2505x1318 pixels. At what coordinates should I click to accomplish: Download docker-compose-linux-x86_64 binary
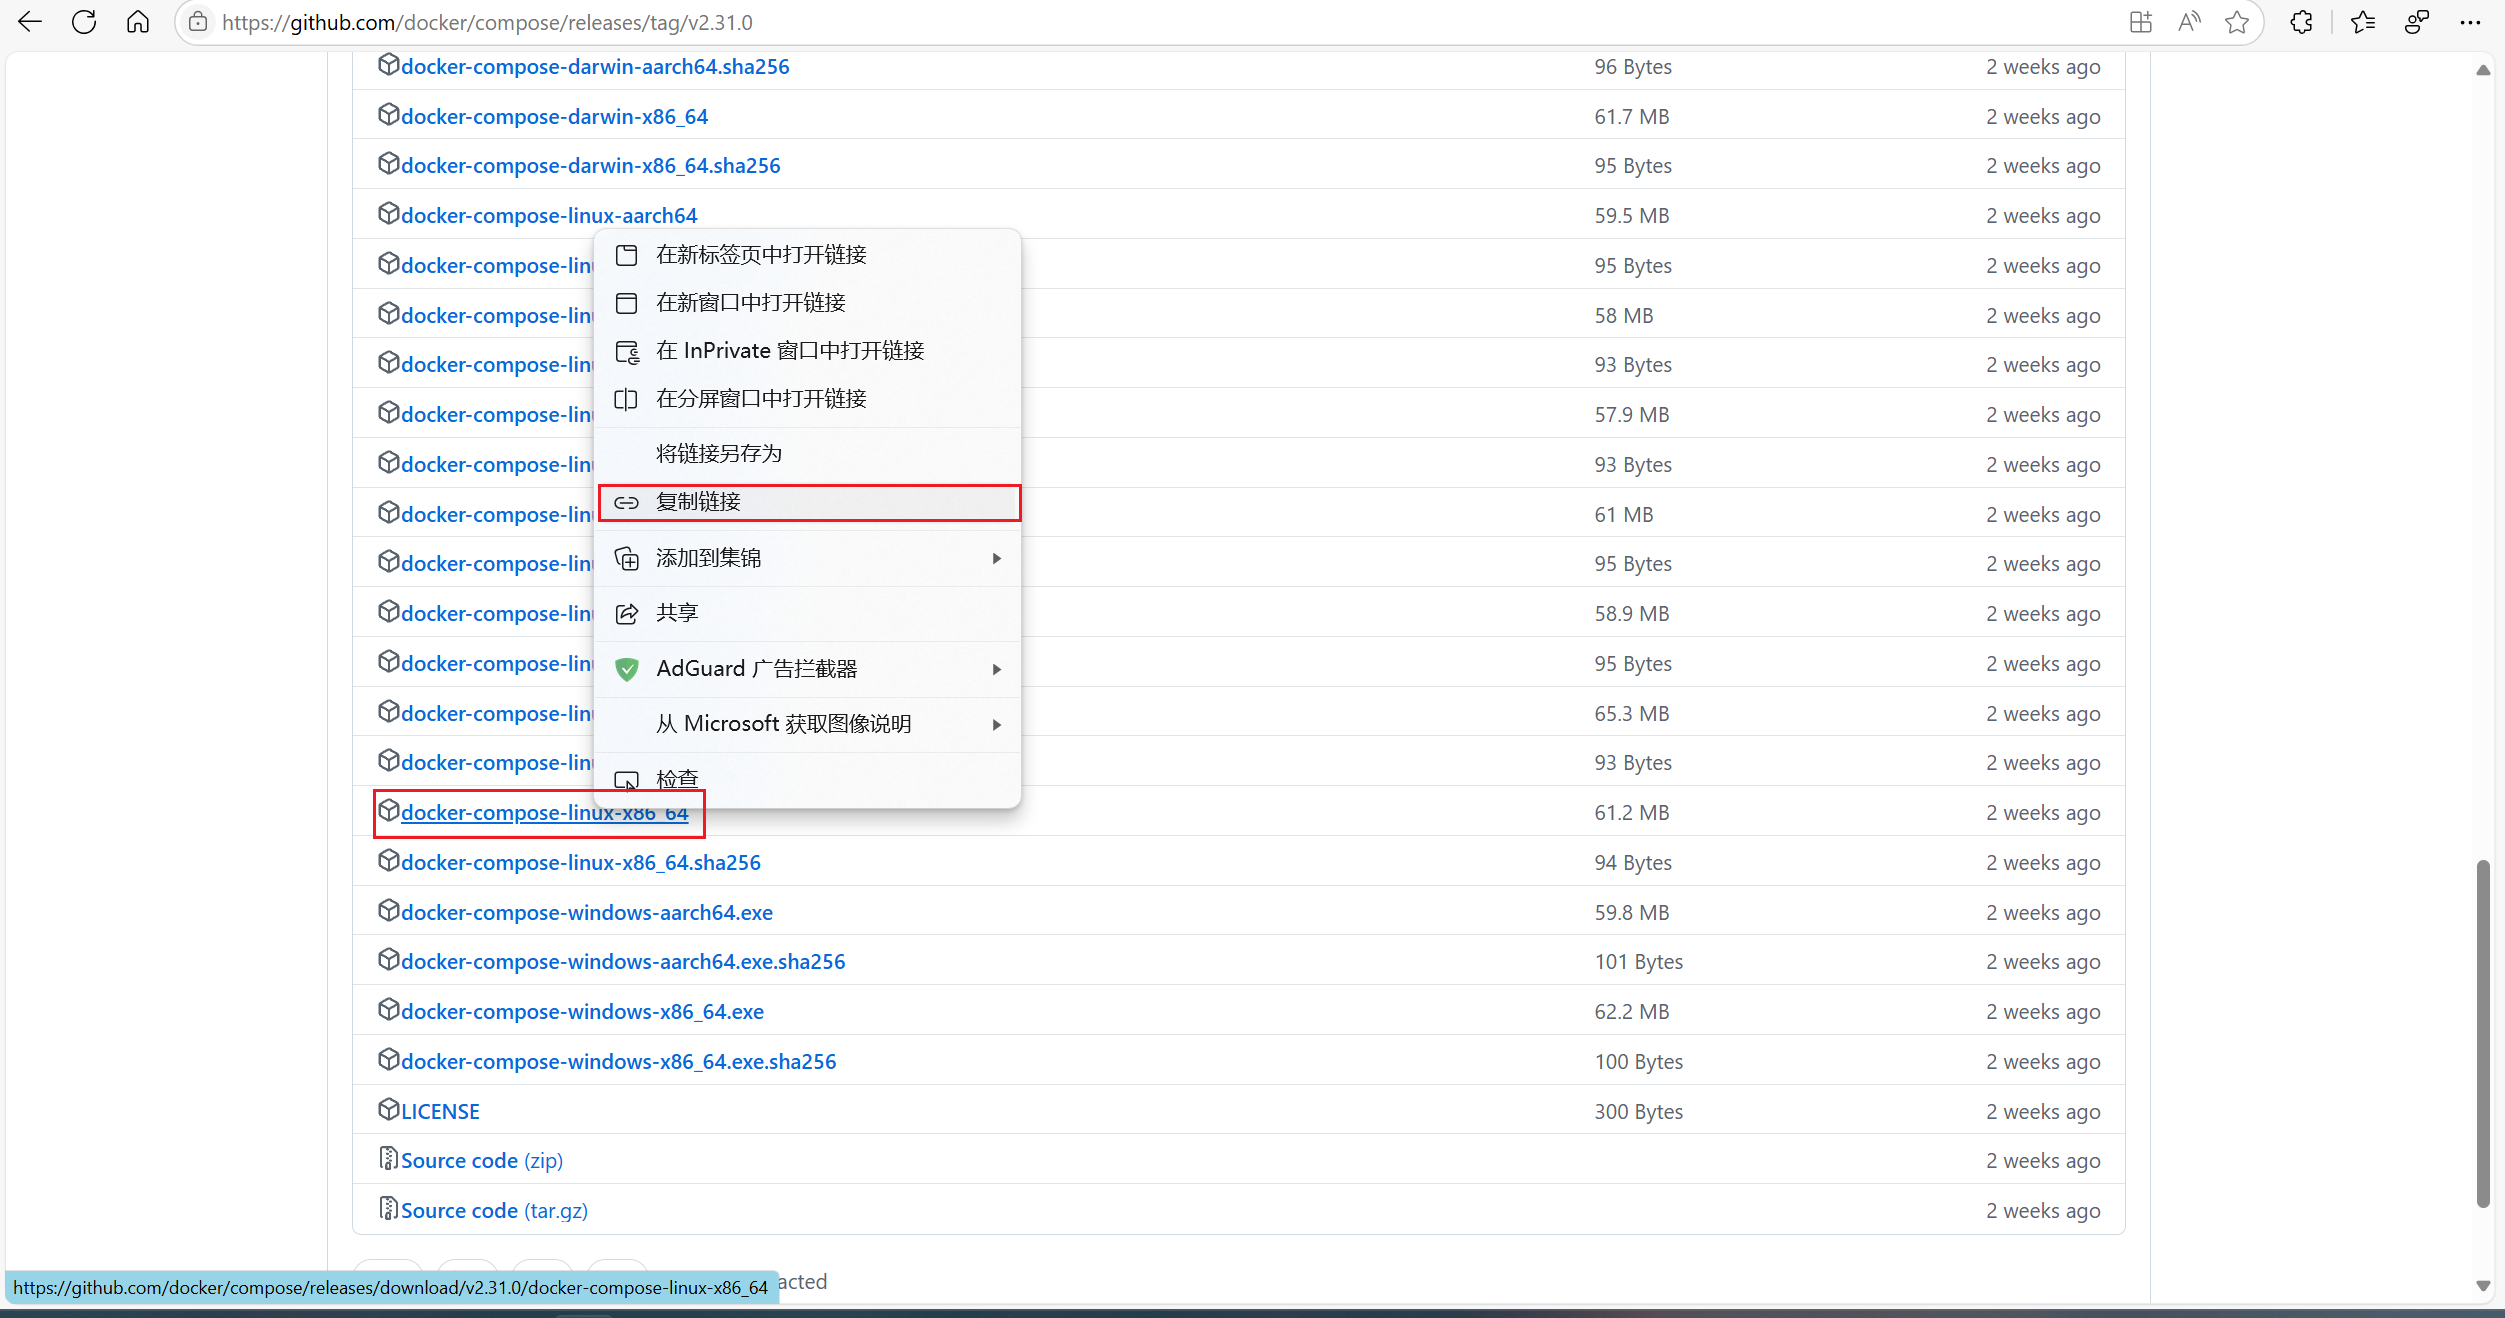pyautogui.click(x=544, y=812)
